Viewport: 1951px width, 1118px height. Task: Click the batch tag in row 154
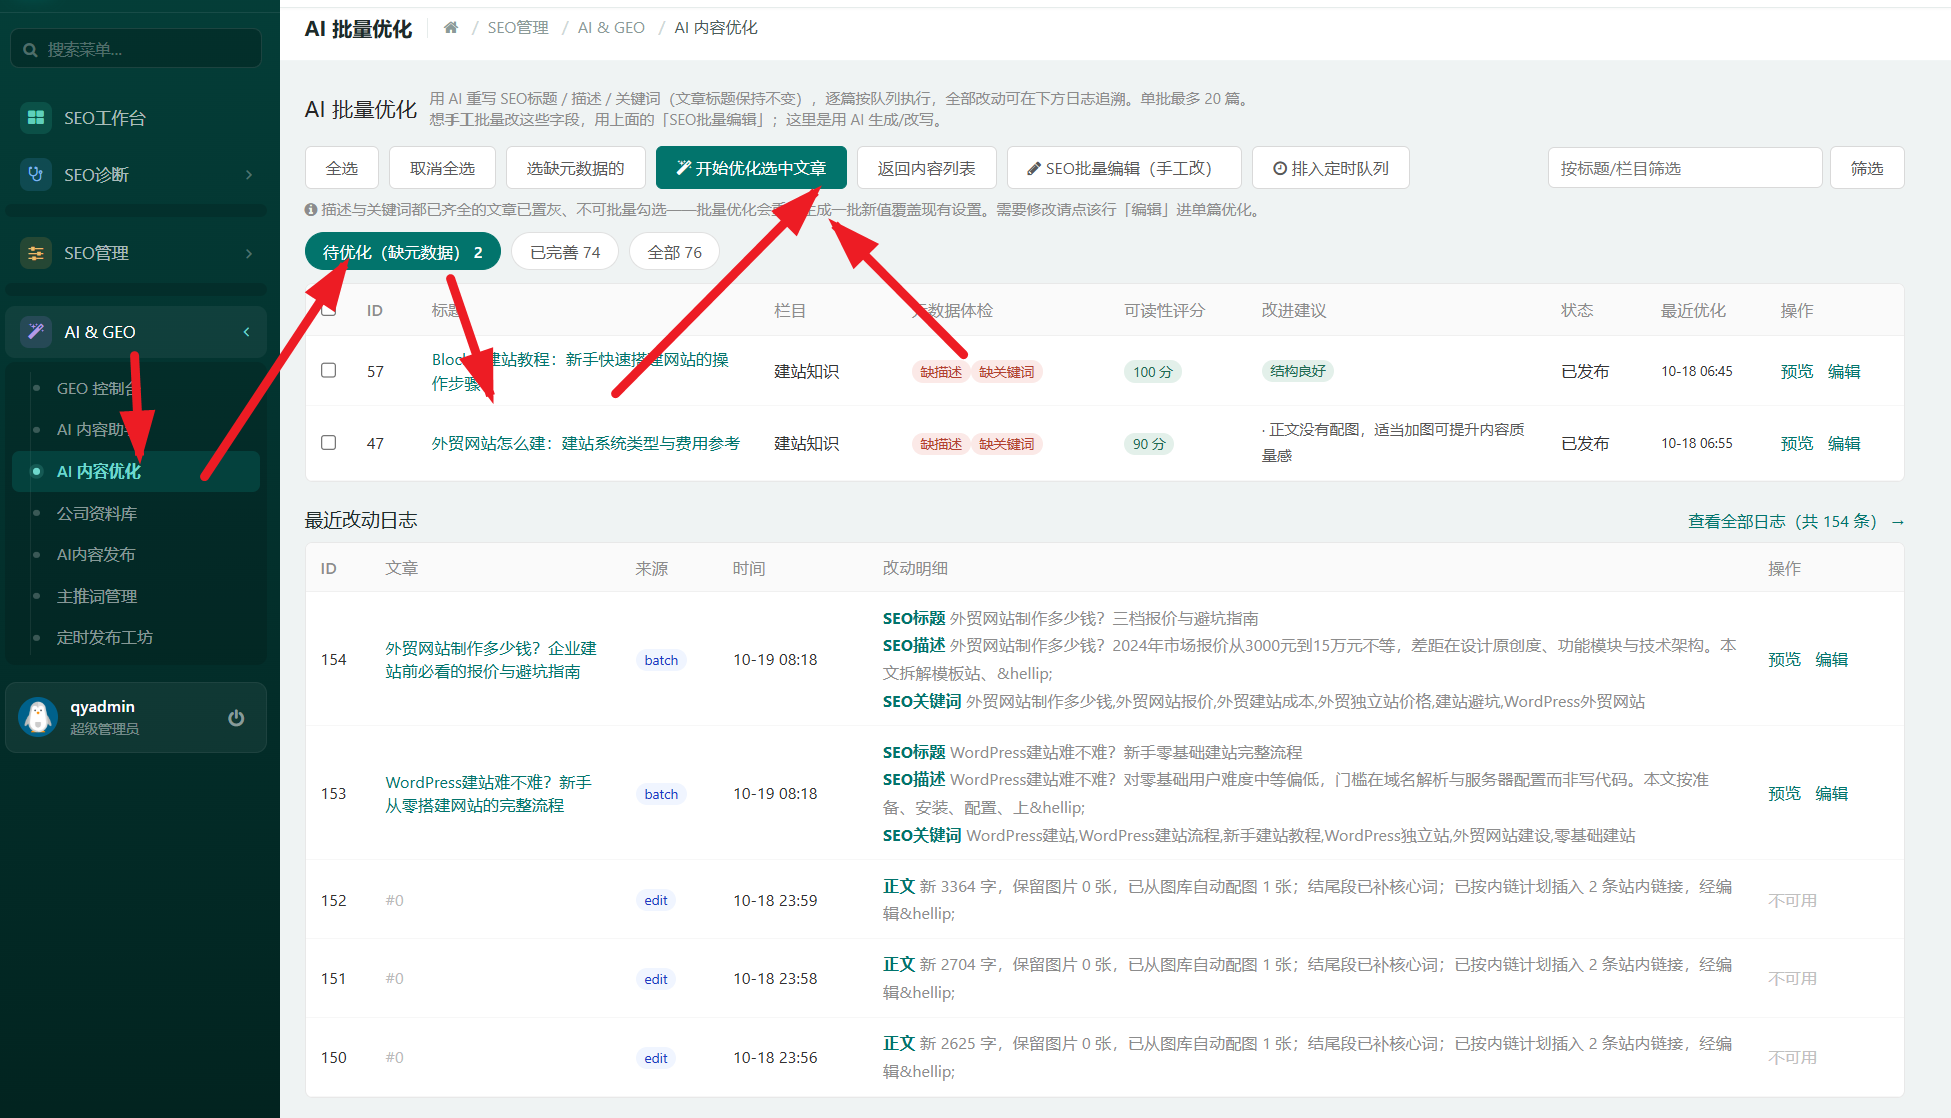coord(661,660)
